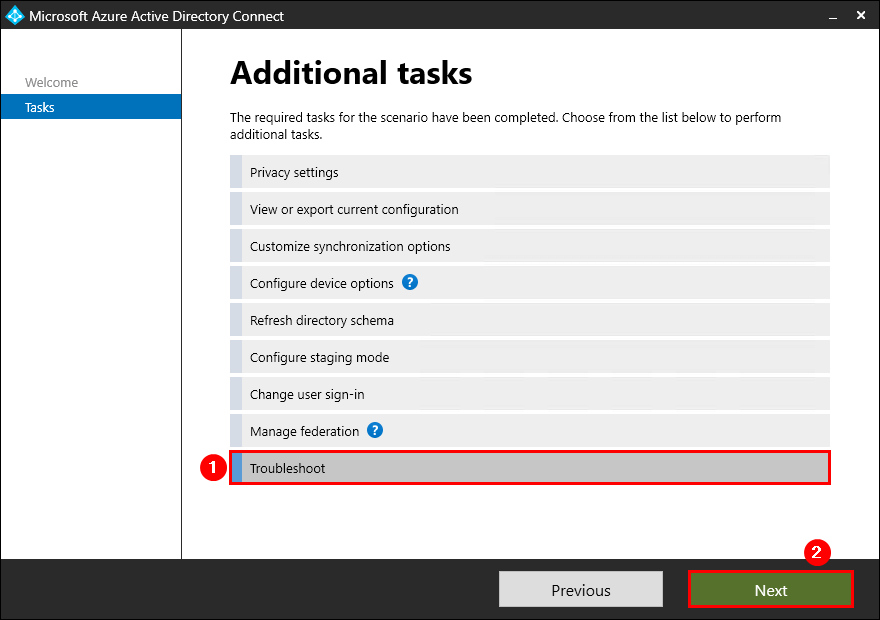The height and width of the screenshot is (620, 880).
Task: Select the Privacy settings task
Action: coord(530,172)
